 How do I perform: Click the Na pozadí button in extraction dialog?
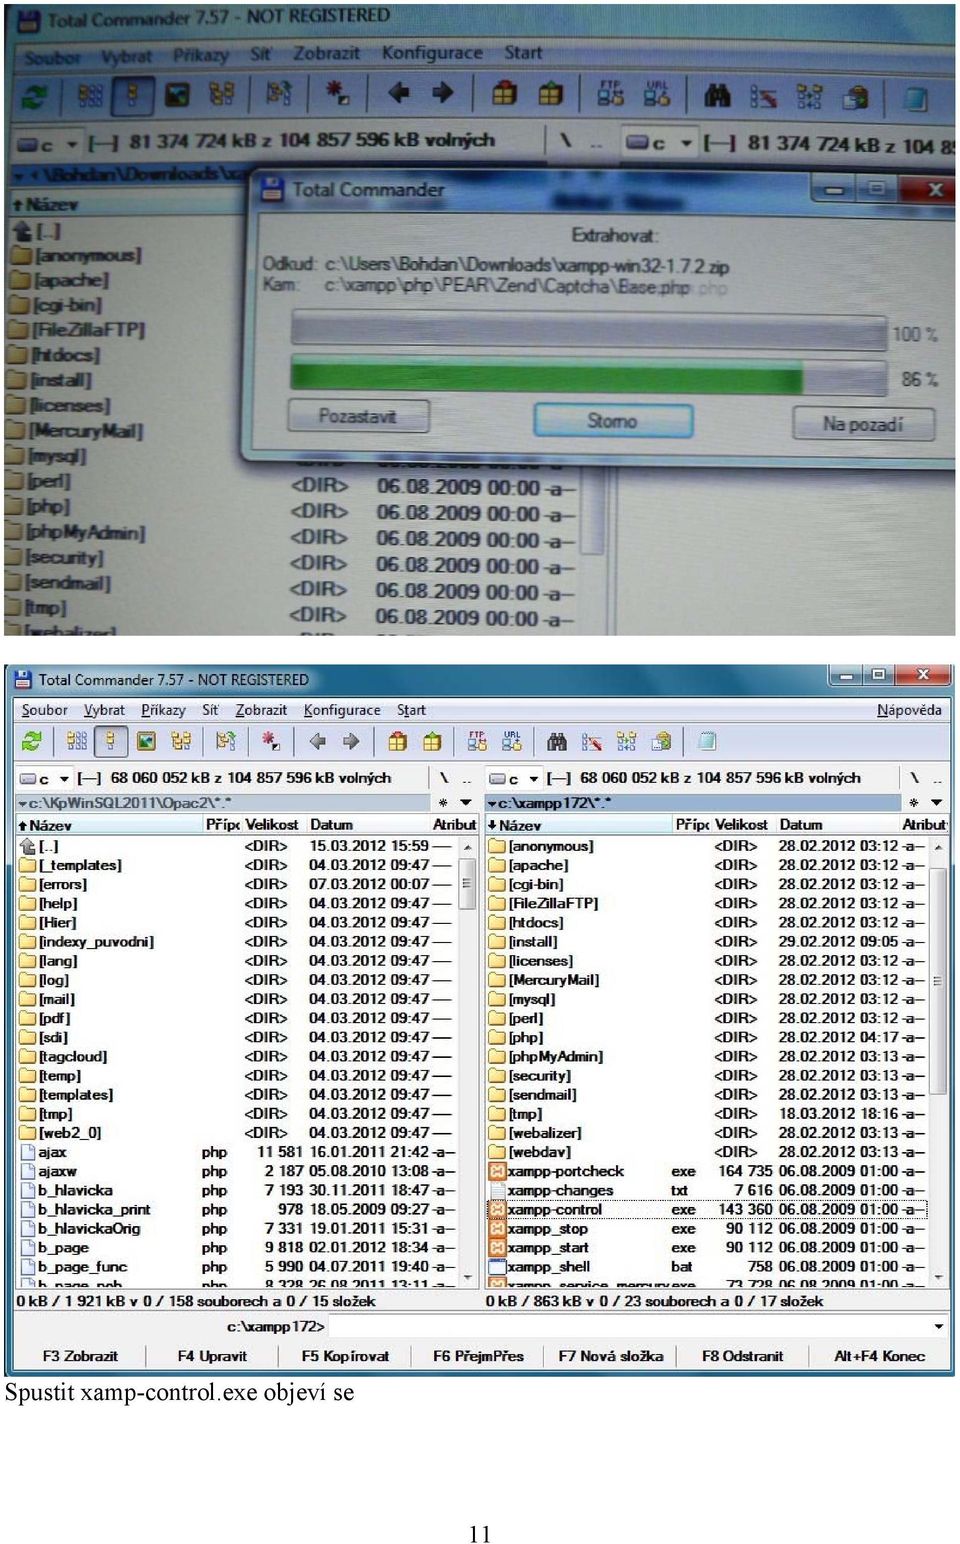863,424
